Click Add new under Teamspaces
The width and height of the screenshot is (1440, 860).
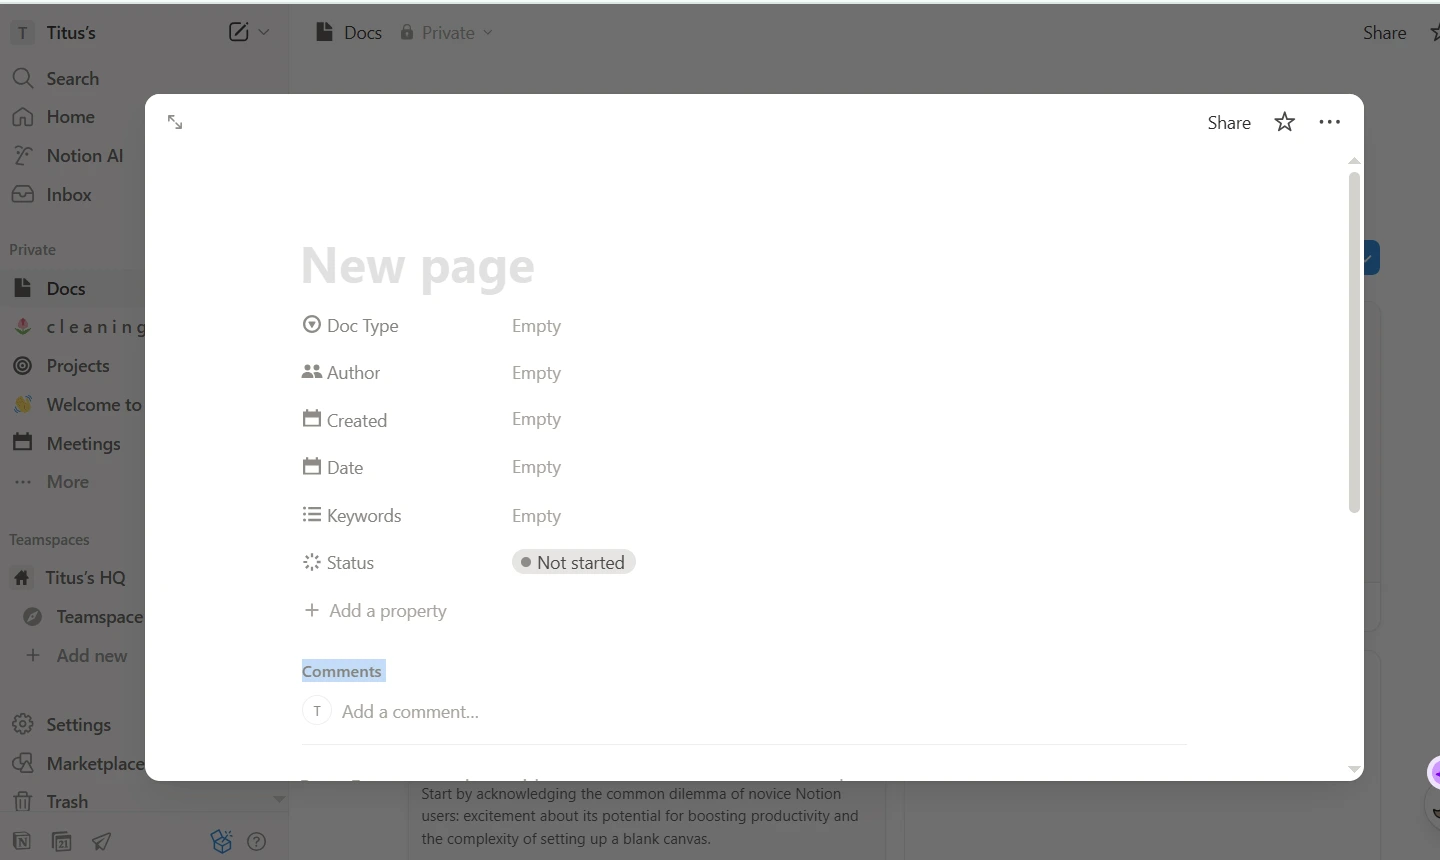pos(91,656)
